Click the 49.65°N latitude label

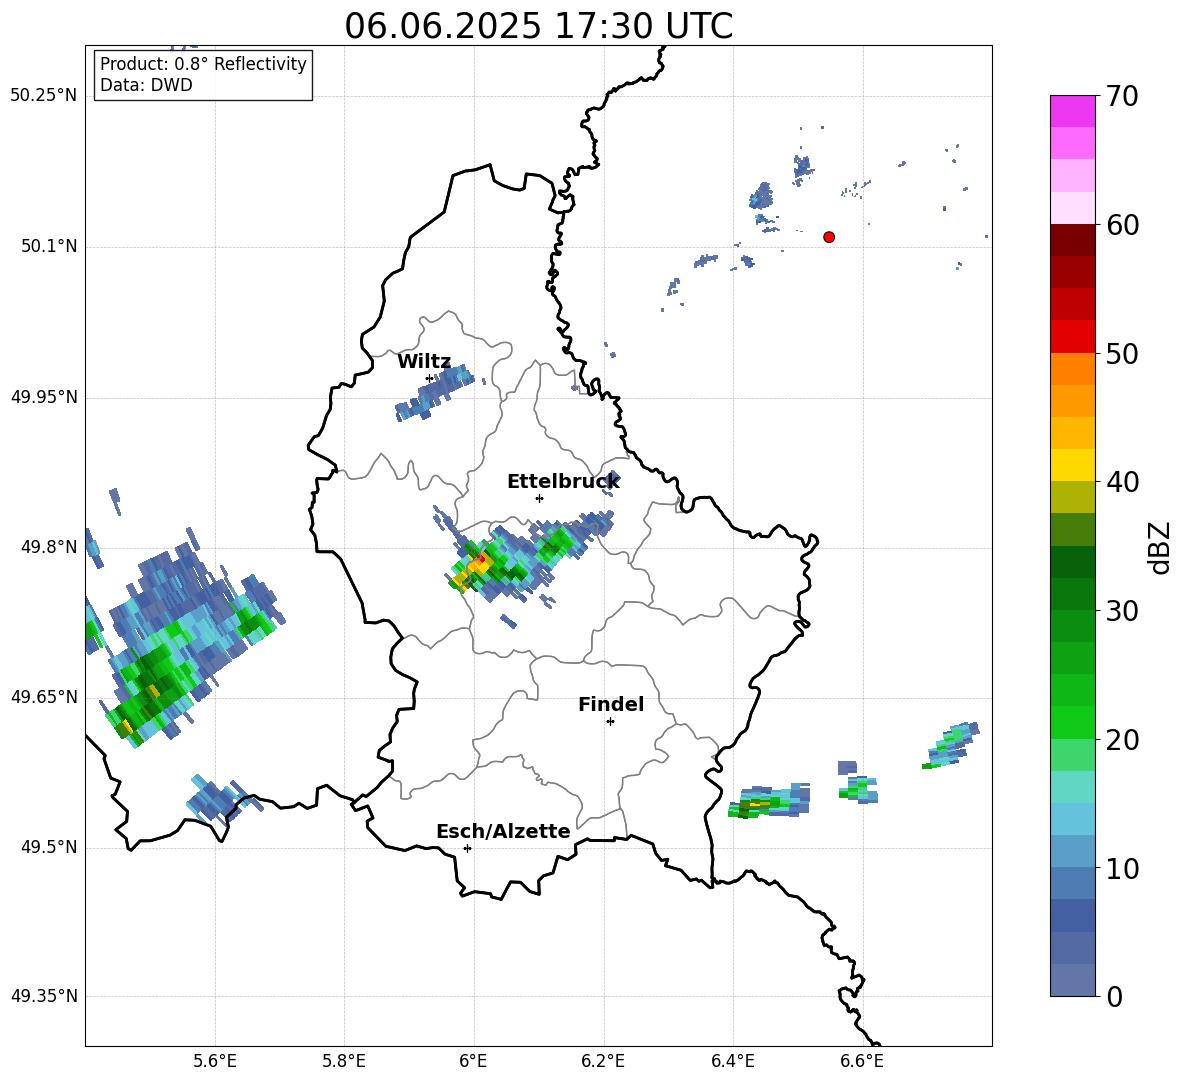pyautogui.click(x=44, y=696)
